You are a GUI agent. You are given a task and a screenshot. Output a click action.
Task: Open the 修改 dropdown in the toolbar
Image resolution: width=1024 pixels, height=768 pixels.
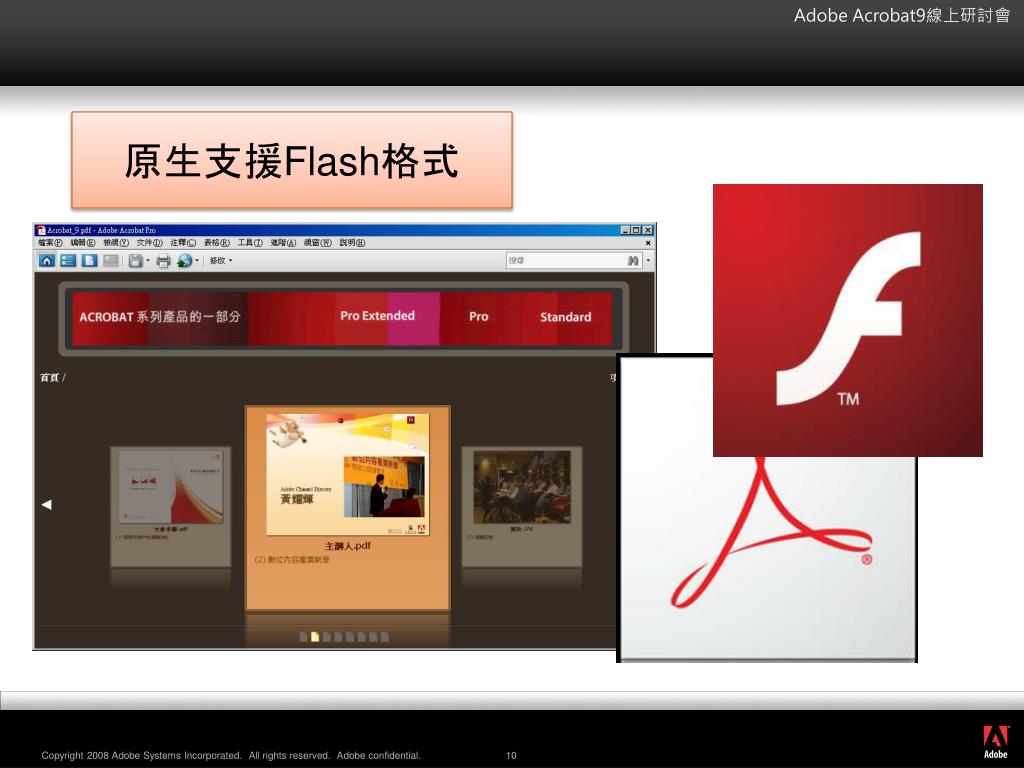[x=221, y=261]
